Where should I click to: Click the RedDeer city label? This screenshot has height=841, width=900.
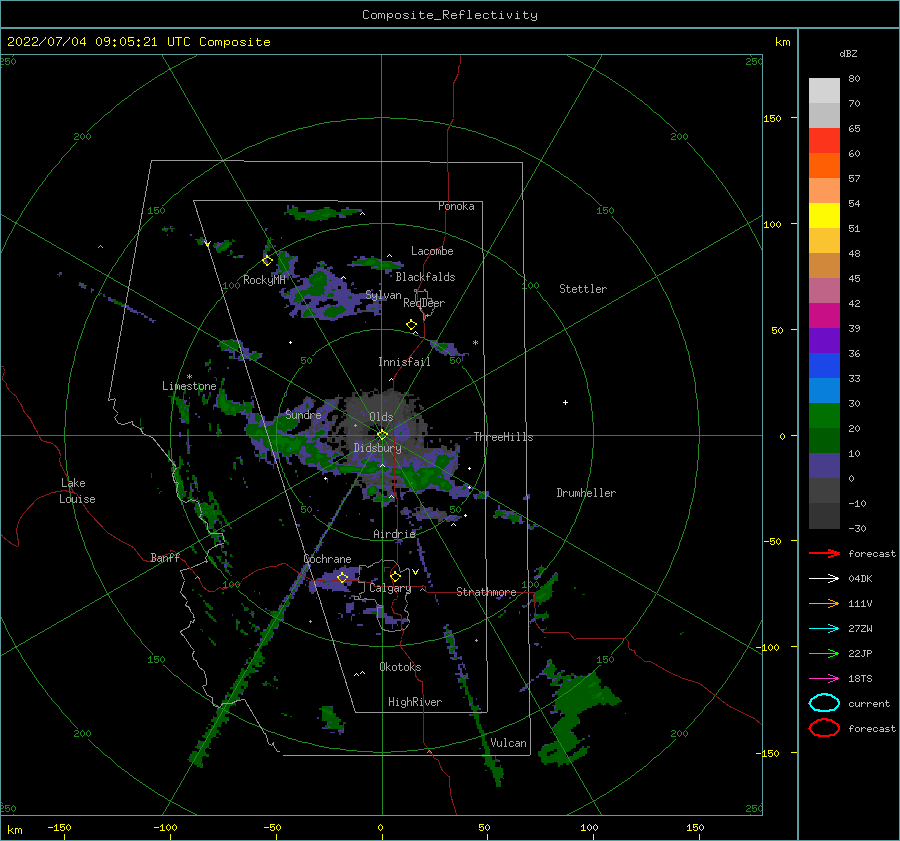click(424, 303)
